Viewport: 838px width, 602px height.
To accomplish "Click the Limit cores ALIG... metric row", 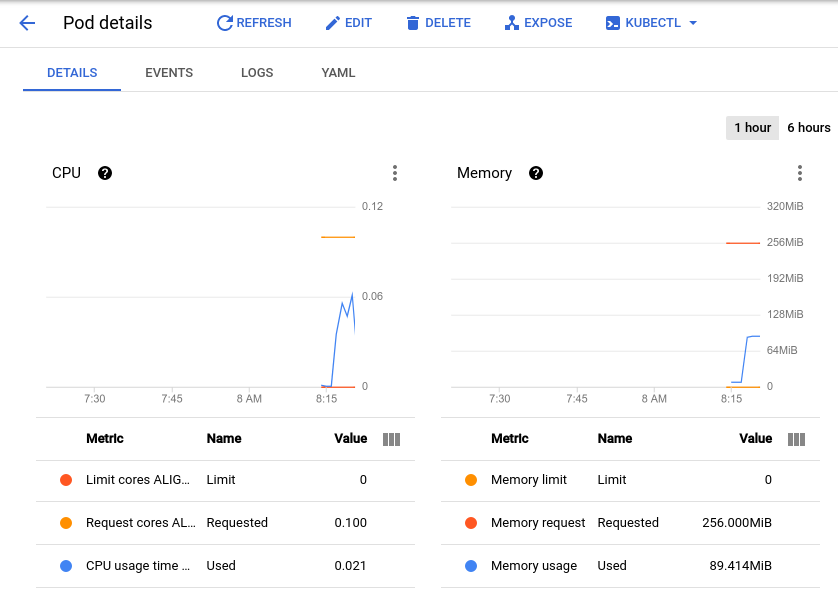I will 226,480.
